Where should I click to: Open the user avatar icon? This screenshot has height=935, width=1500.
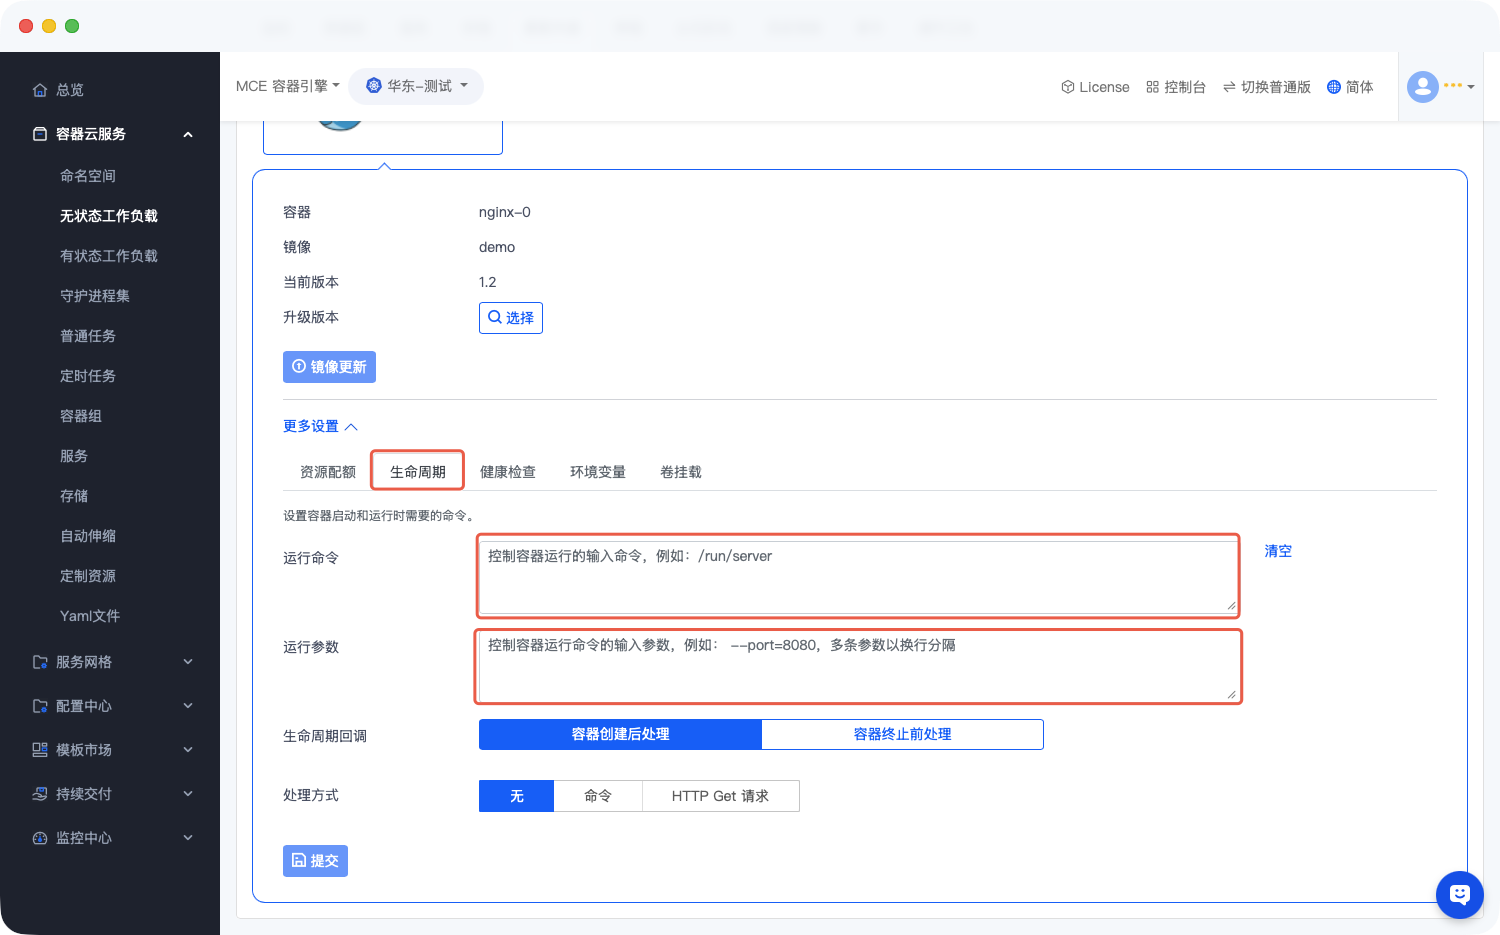(1422, 87)
